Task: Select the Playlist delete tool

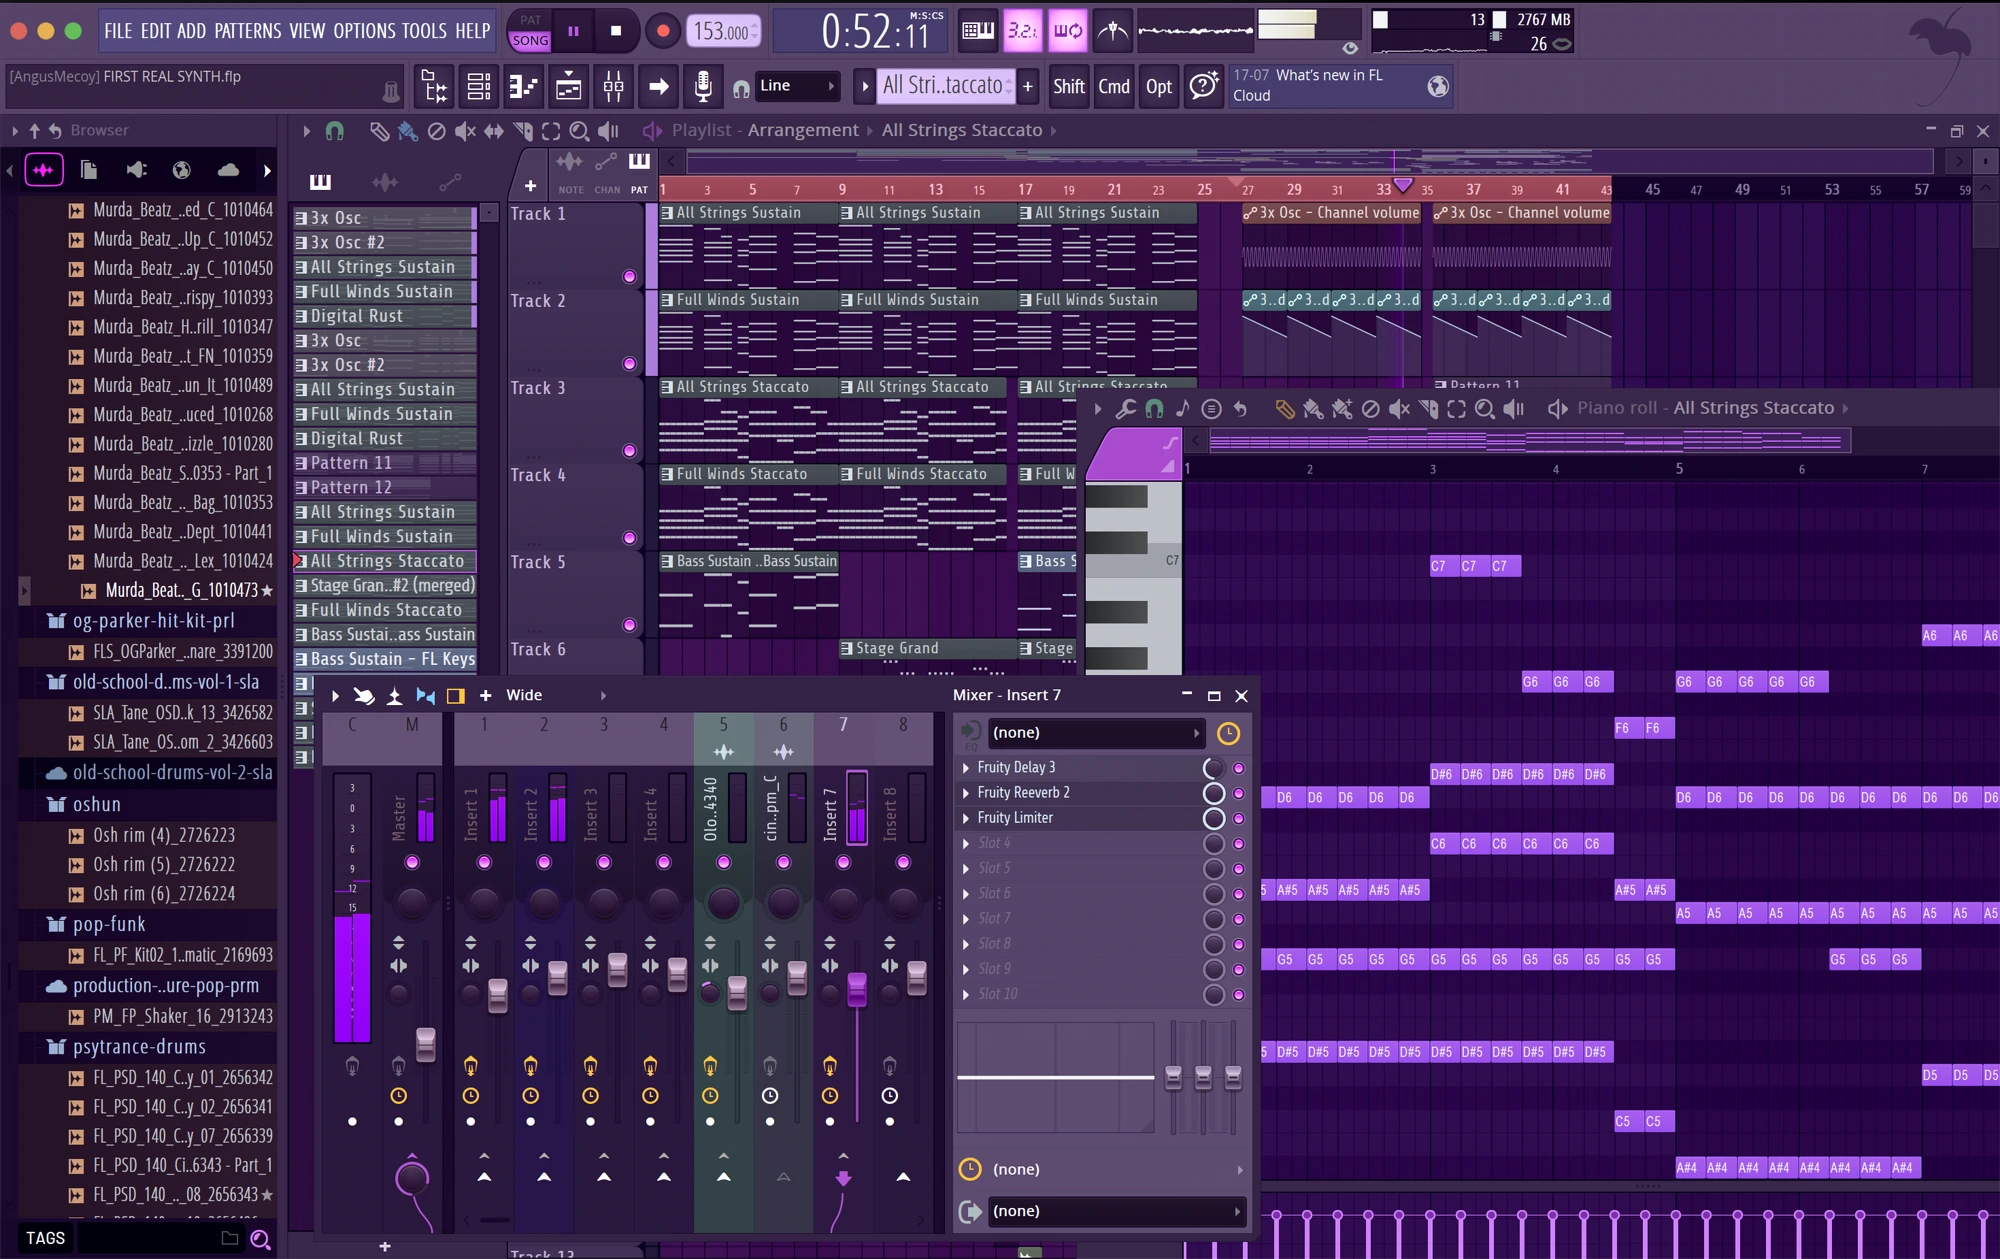Action: (x=436, y=131)
